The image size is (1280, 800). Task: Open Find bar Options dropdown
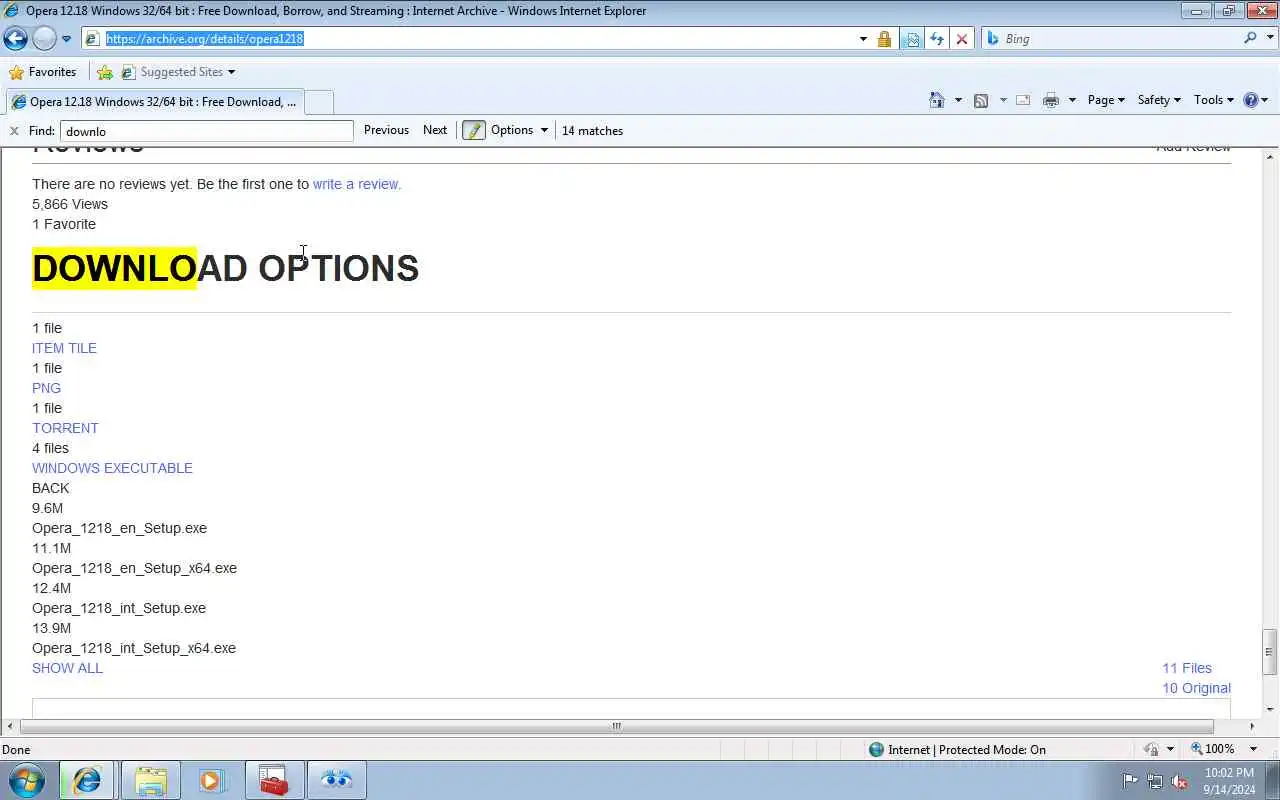click(519, 130)
